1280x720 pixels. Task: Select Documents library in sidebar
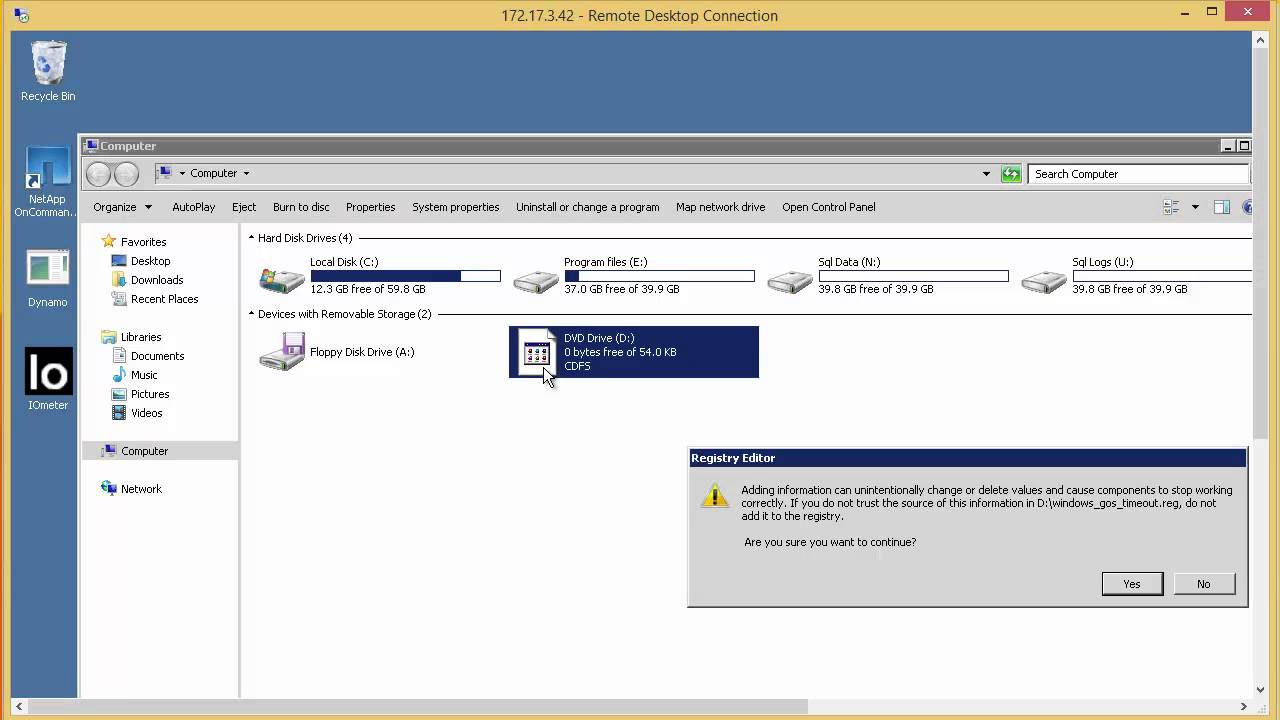tap(157, 356)
